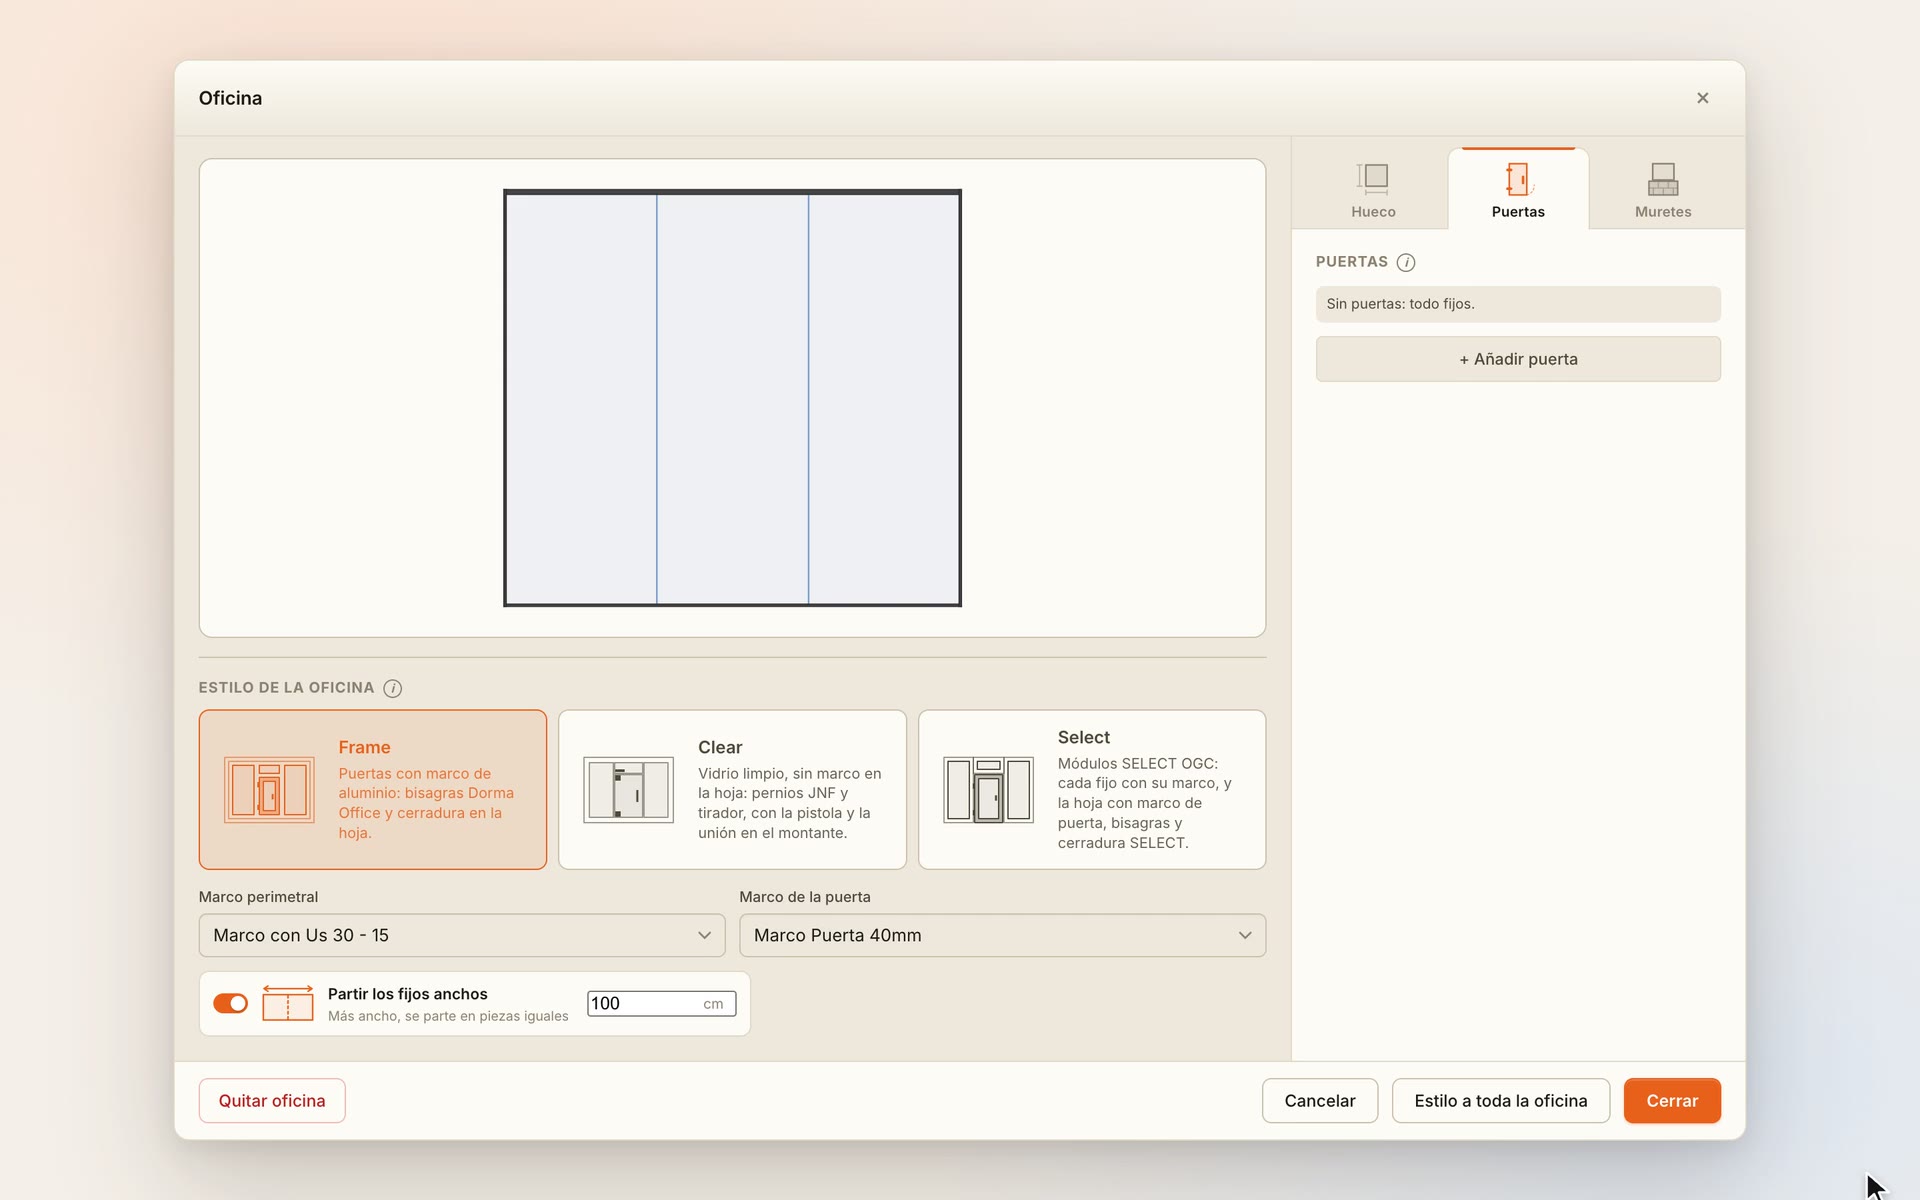Click the Clear style illustration icon
The height and width of the screenshot is (1200, 1920).
pyautogui.click(x=629, y=790)
